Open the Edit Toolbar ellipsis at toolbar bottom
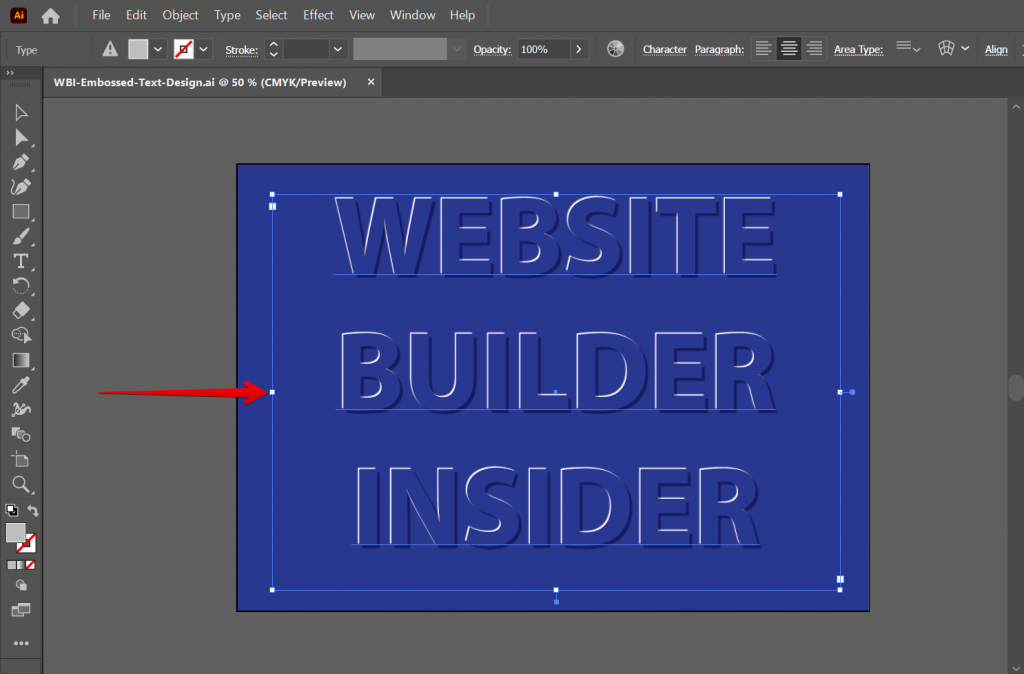This screenshot has height=674, width=1024. 22,643
